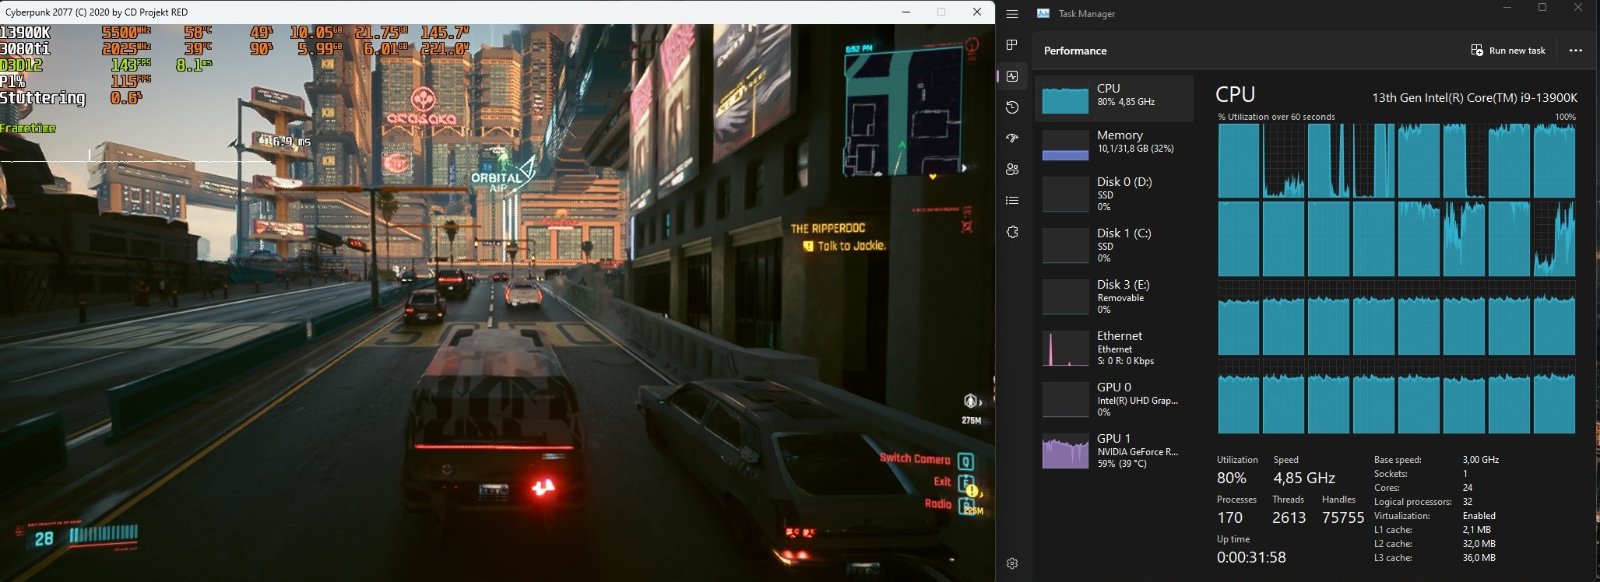Select Ethernet in the performance list
Viewport: 1600px width, 582px height.
click(x=1114, y=348)
